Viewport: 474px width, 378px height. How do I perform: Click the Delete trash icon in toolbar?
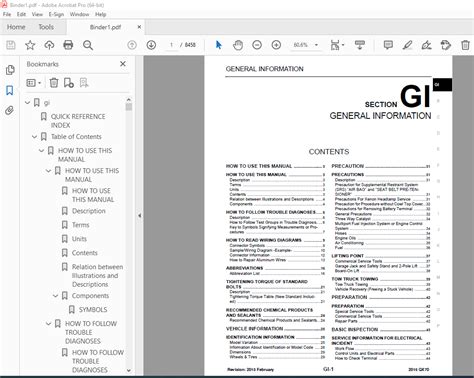pyautogui.click(x=465, y=45)
